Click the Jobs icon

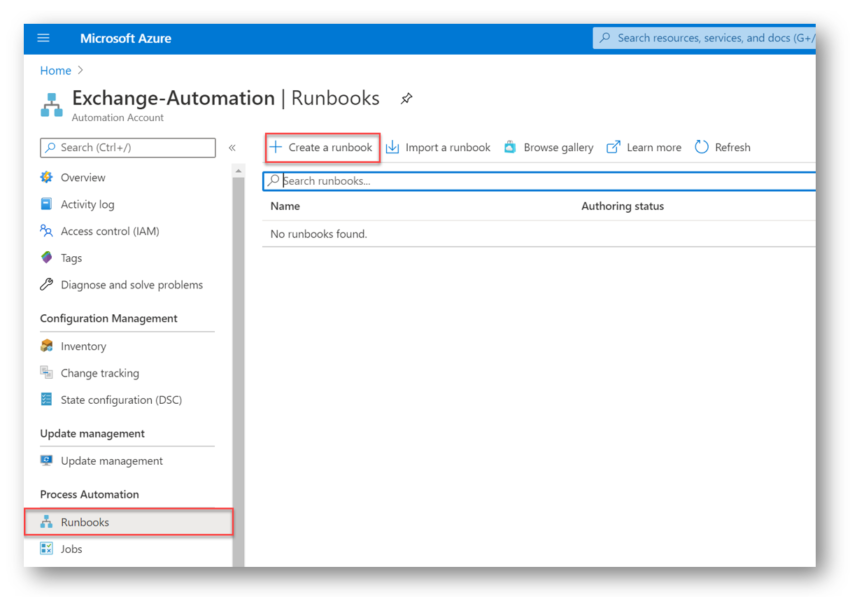47,548
